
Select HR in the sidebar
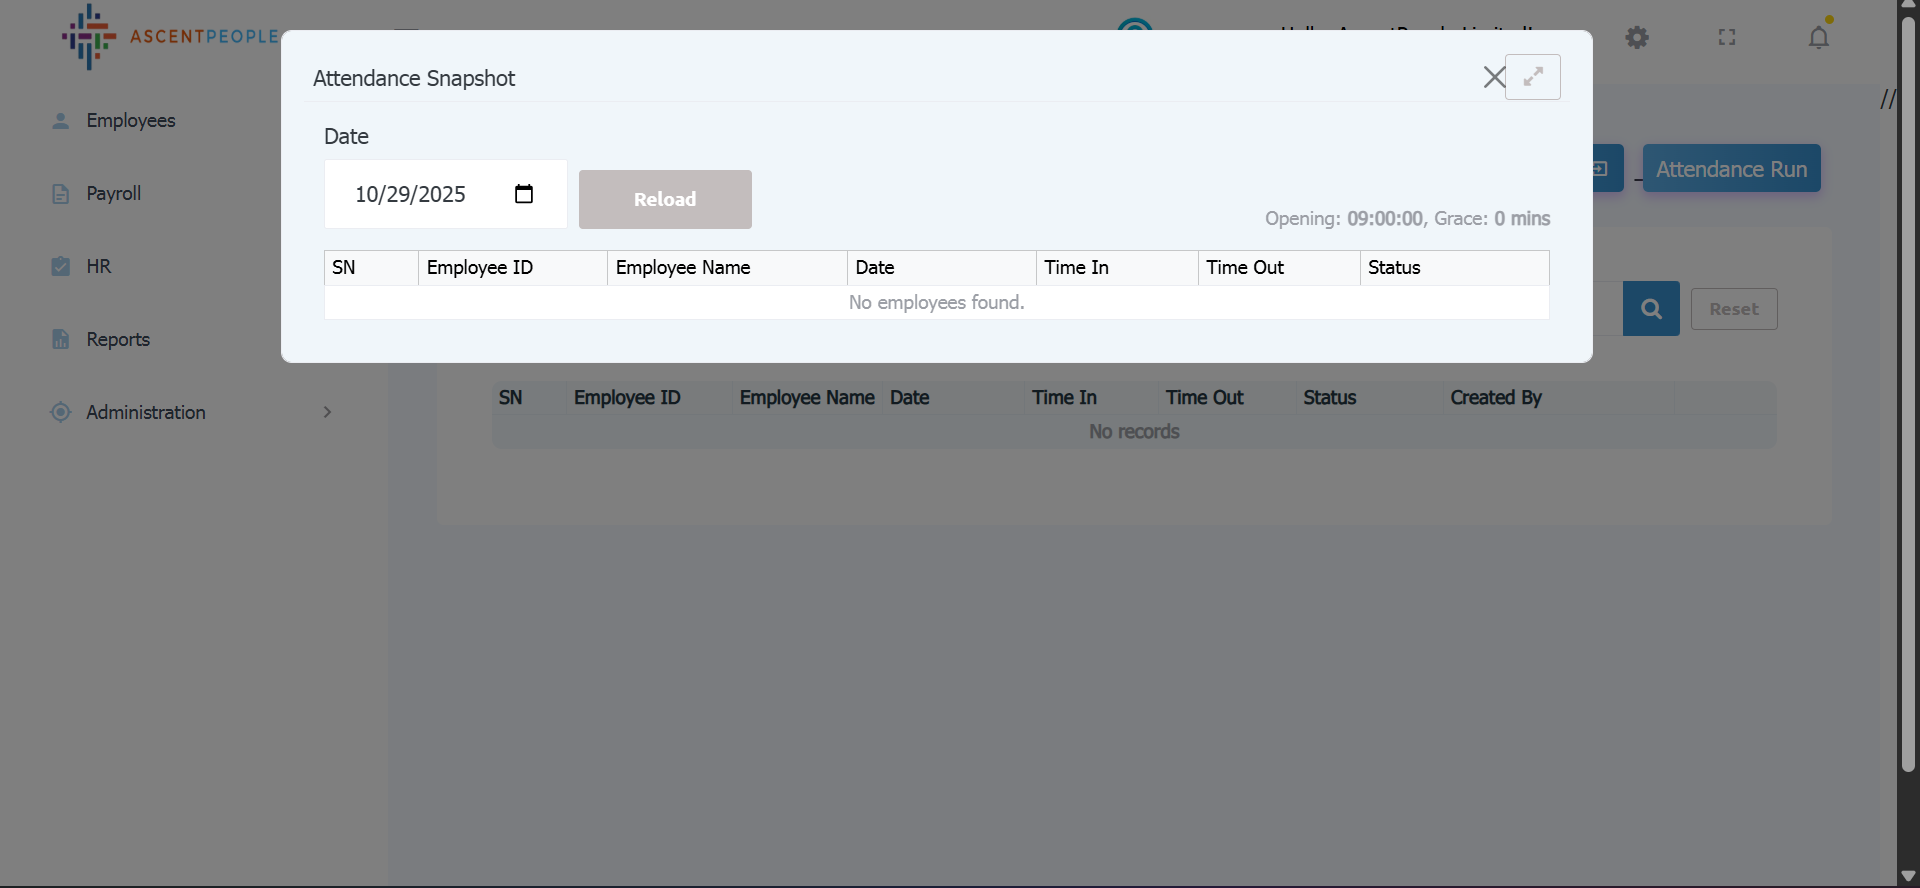[x=98, y=266]
